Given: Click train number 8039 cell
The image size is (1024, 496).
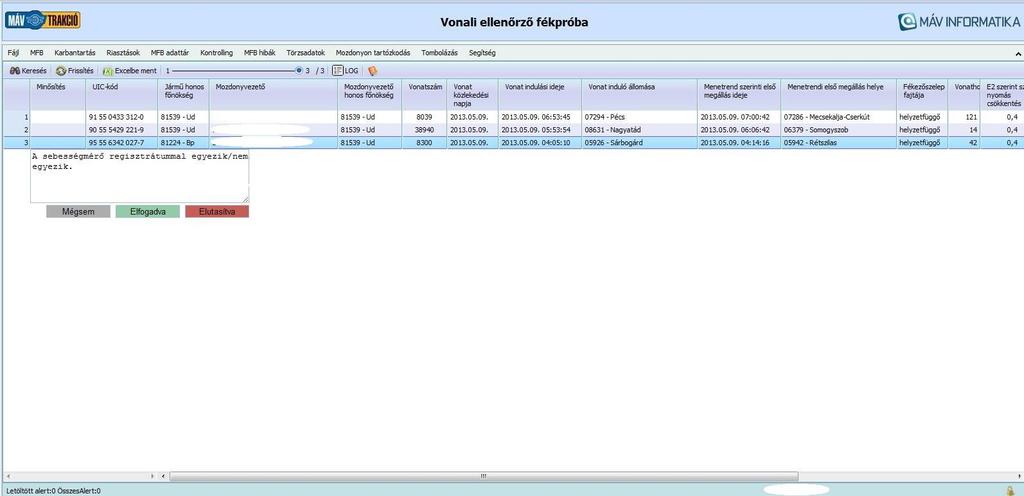Looking at the screenshot, I should (x=422, y=117).
